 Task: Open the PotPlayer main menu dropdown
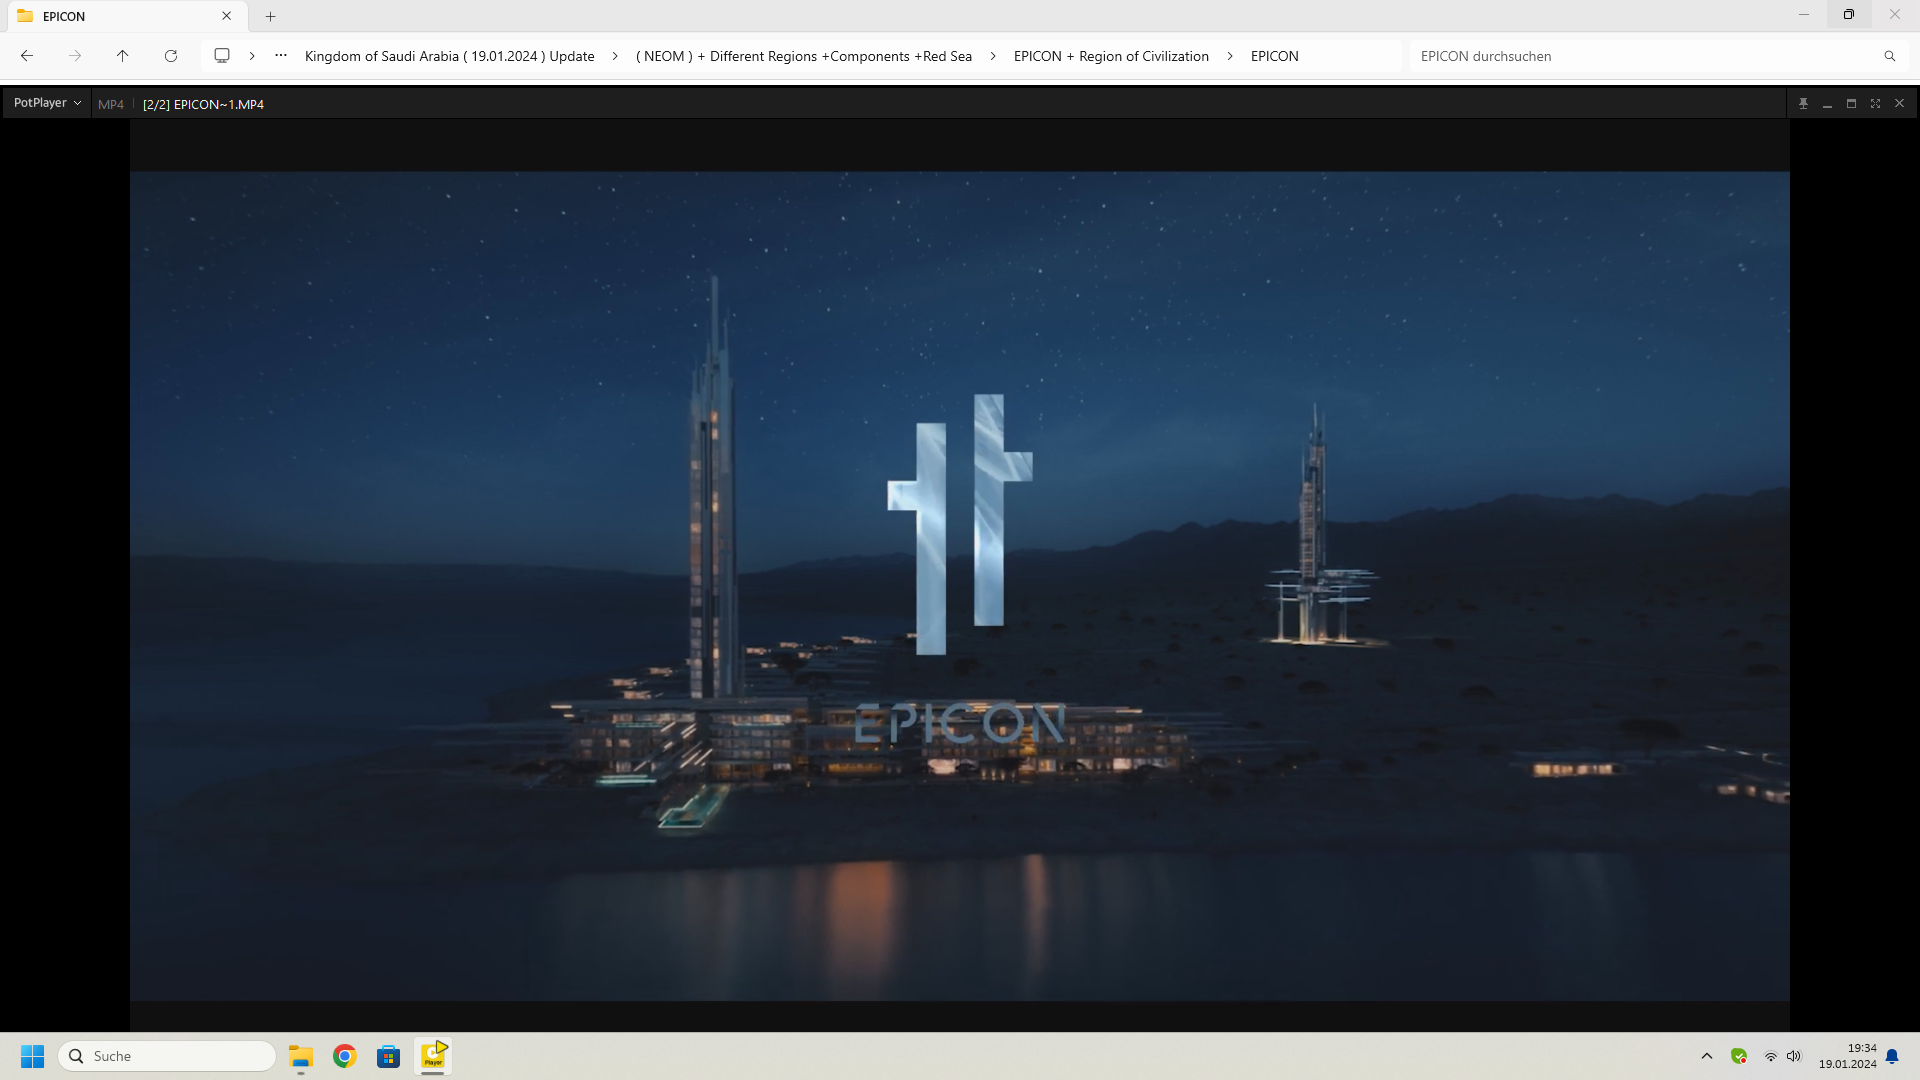pyautogui.click(x=47, y=103)
